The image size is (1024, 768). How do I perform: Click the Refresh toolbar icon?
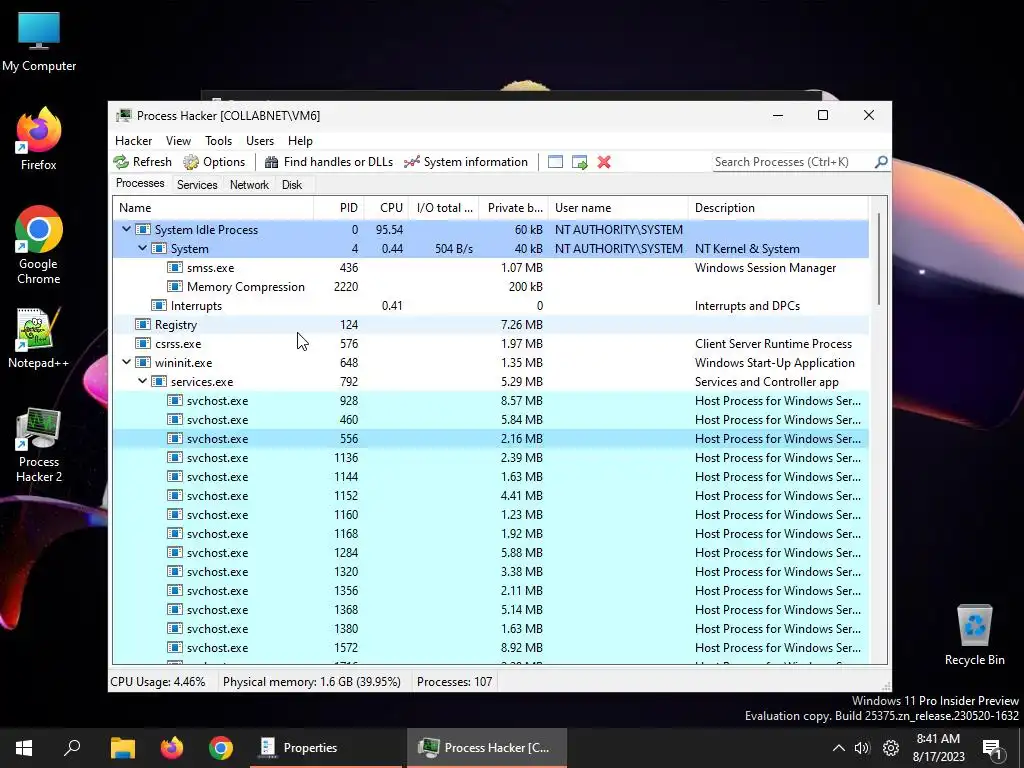click(x=121, y=162)
